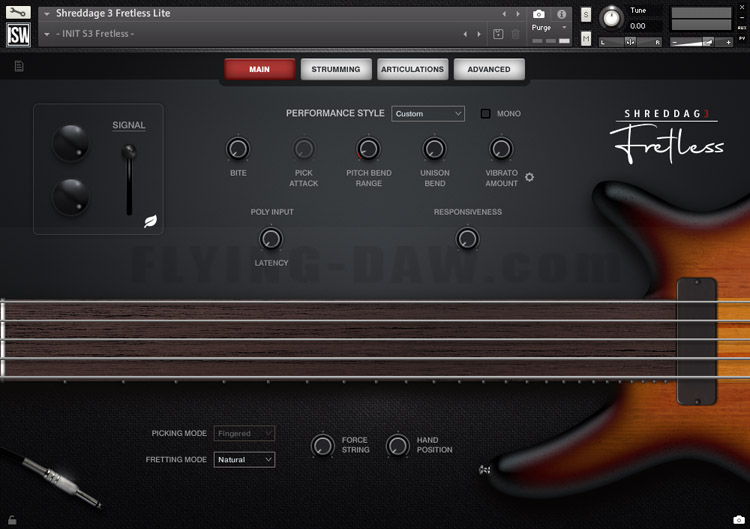Click the lock icon at bottom left
This screenshot has height=529, width=750.
coord(12,520)
